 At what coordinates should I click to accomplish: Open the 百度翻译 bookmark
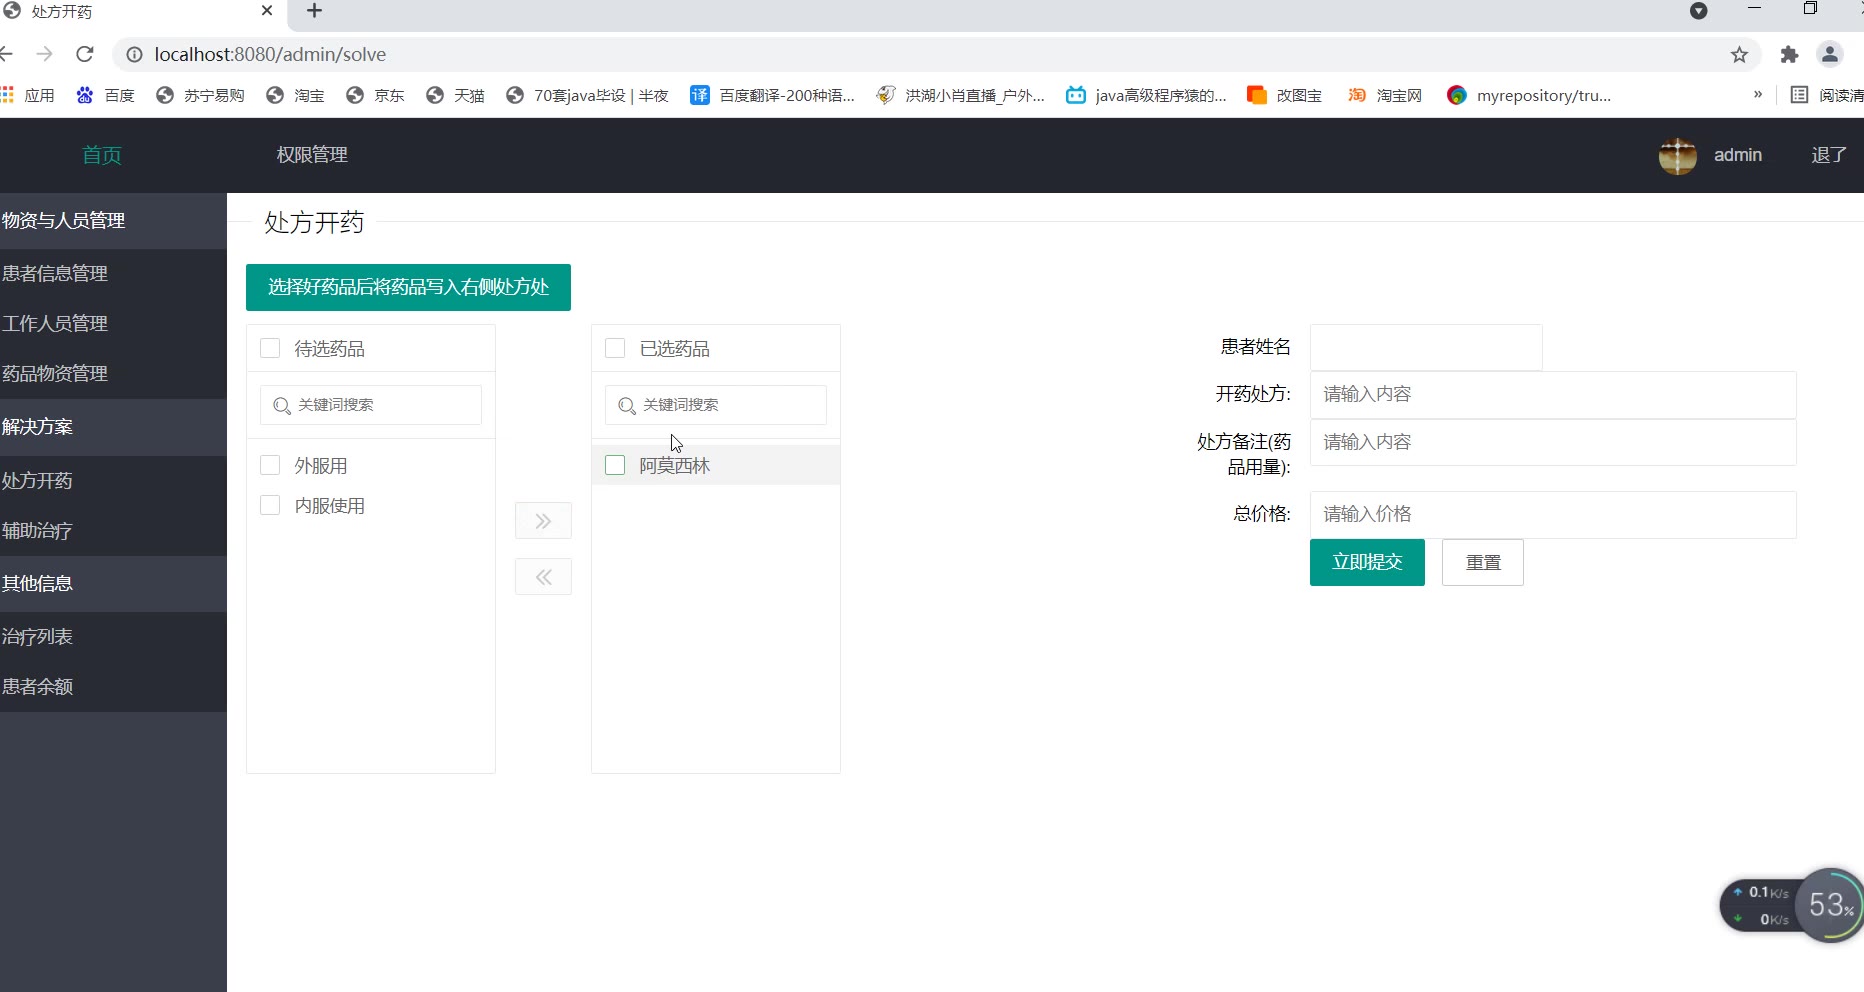[x=773, y=95]
